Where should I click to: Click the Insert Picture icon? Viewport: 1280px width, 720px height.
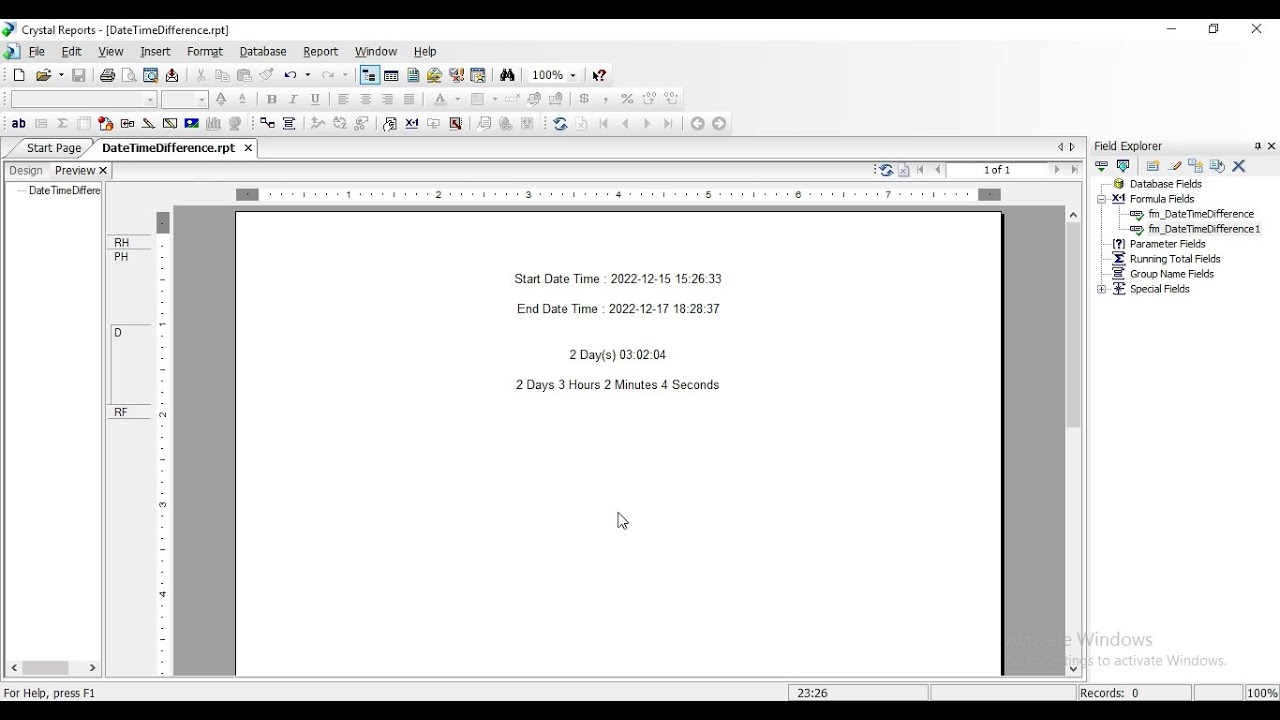[x=191, y=124]
